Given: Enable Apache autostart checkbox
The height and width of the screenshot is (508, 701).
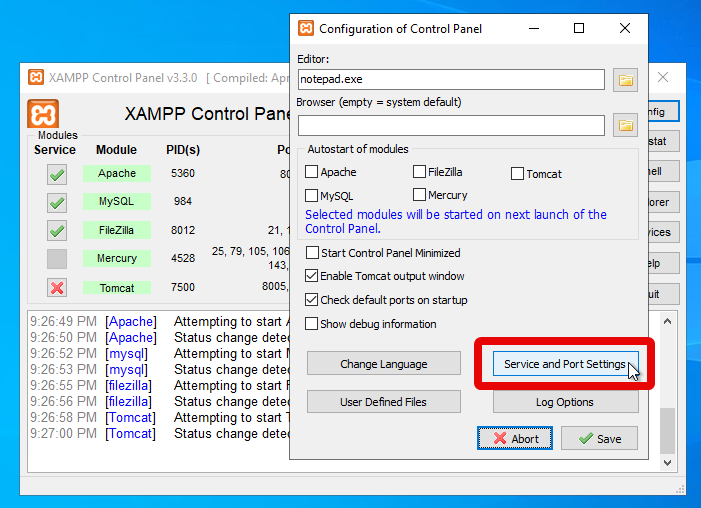Looking at the screenshot, I should click(311, 172).
